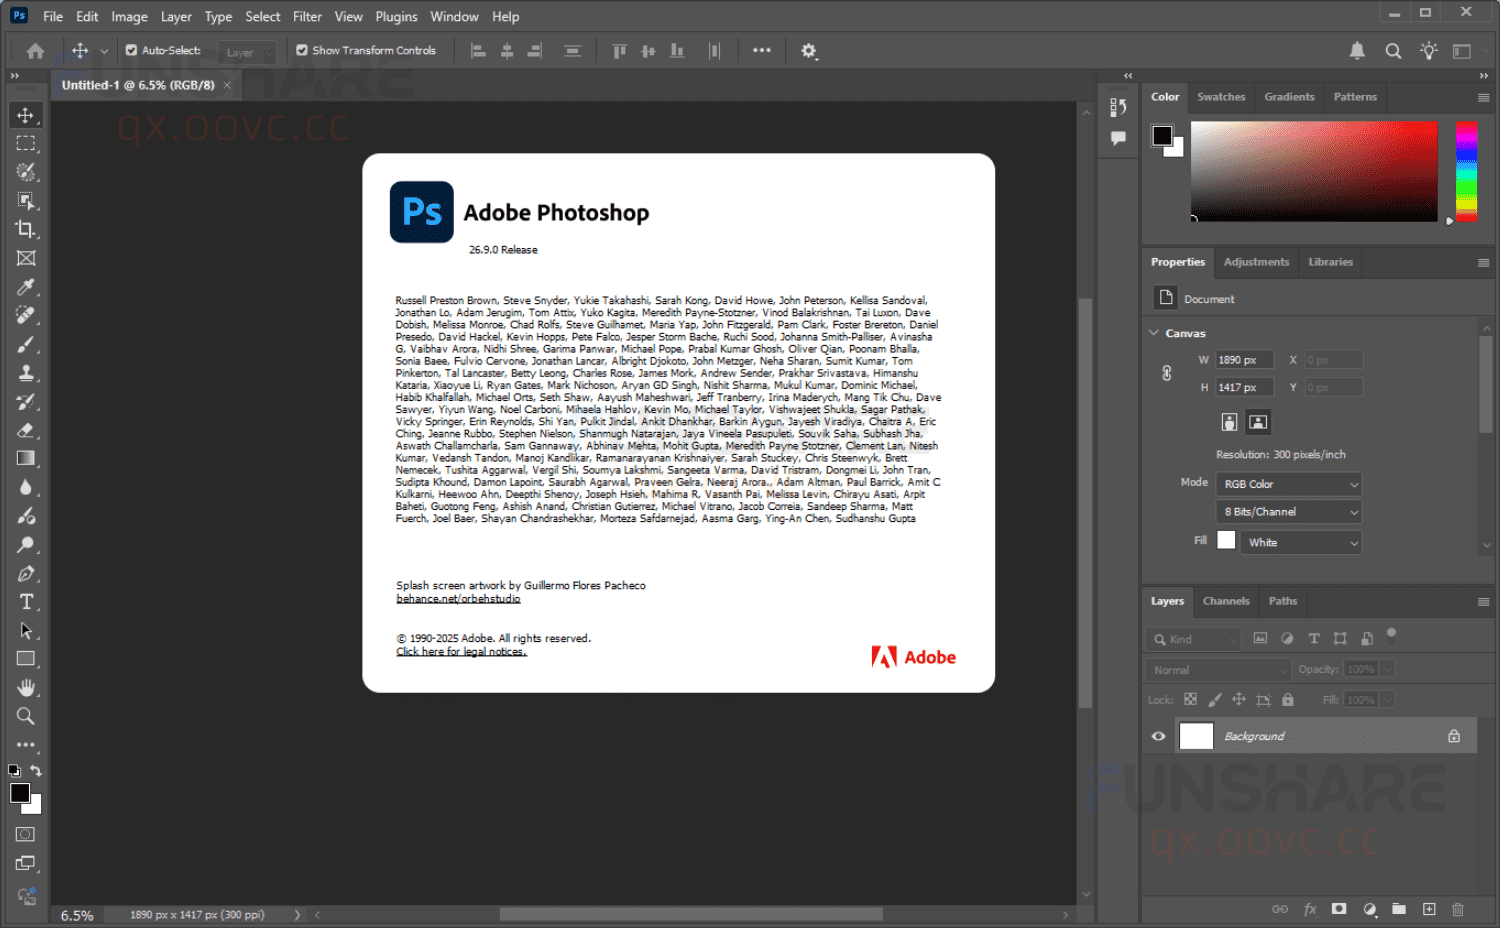1500x928 pixels.
Task: Switch to the Channels tab
Action: click(1226, 601)
